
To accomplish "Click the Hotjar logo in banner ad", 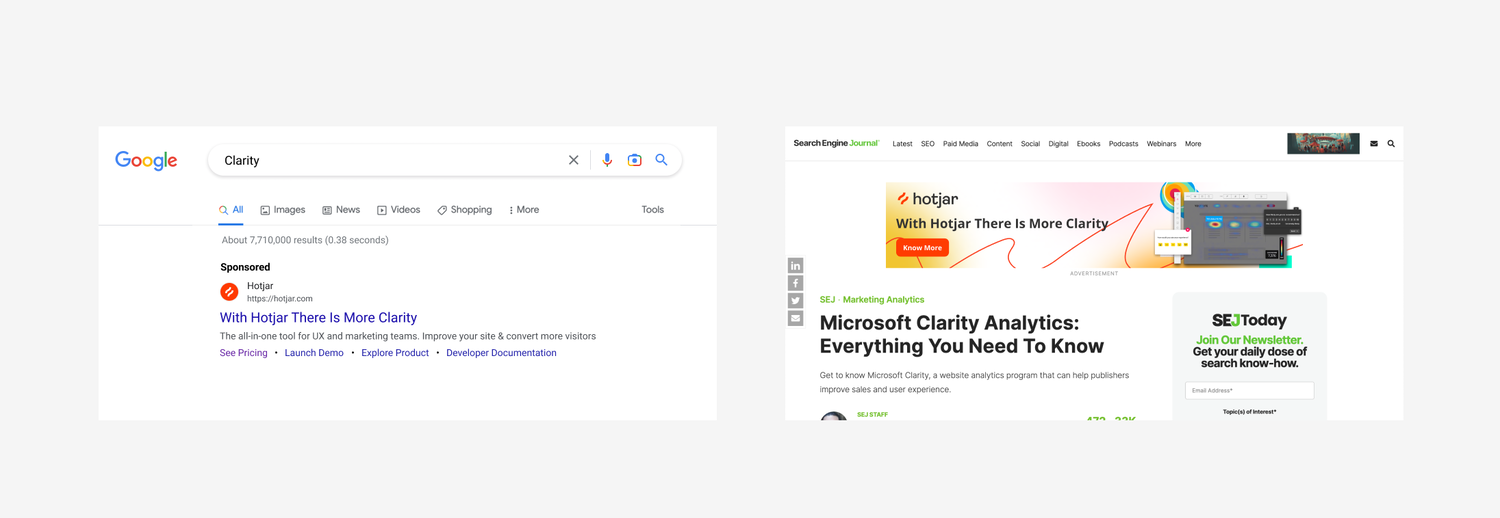I will tap(927, 200).
